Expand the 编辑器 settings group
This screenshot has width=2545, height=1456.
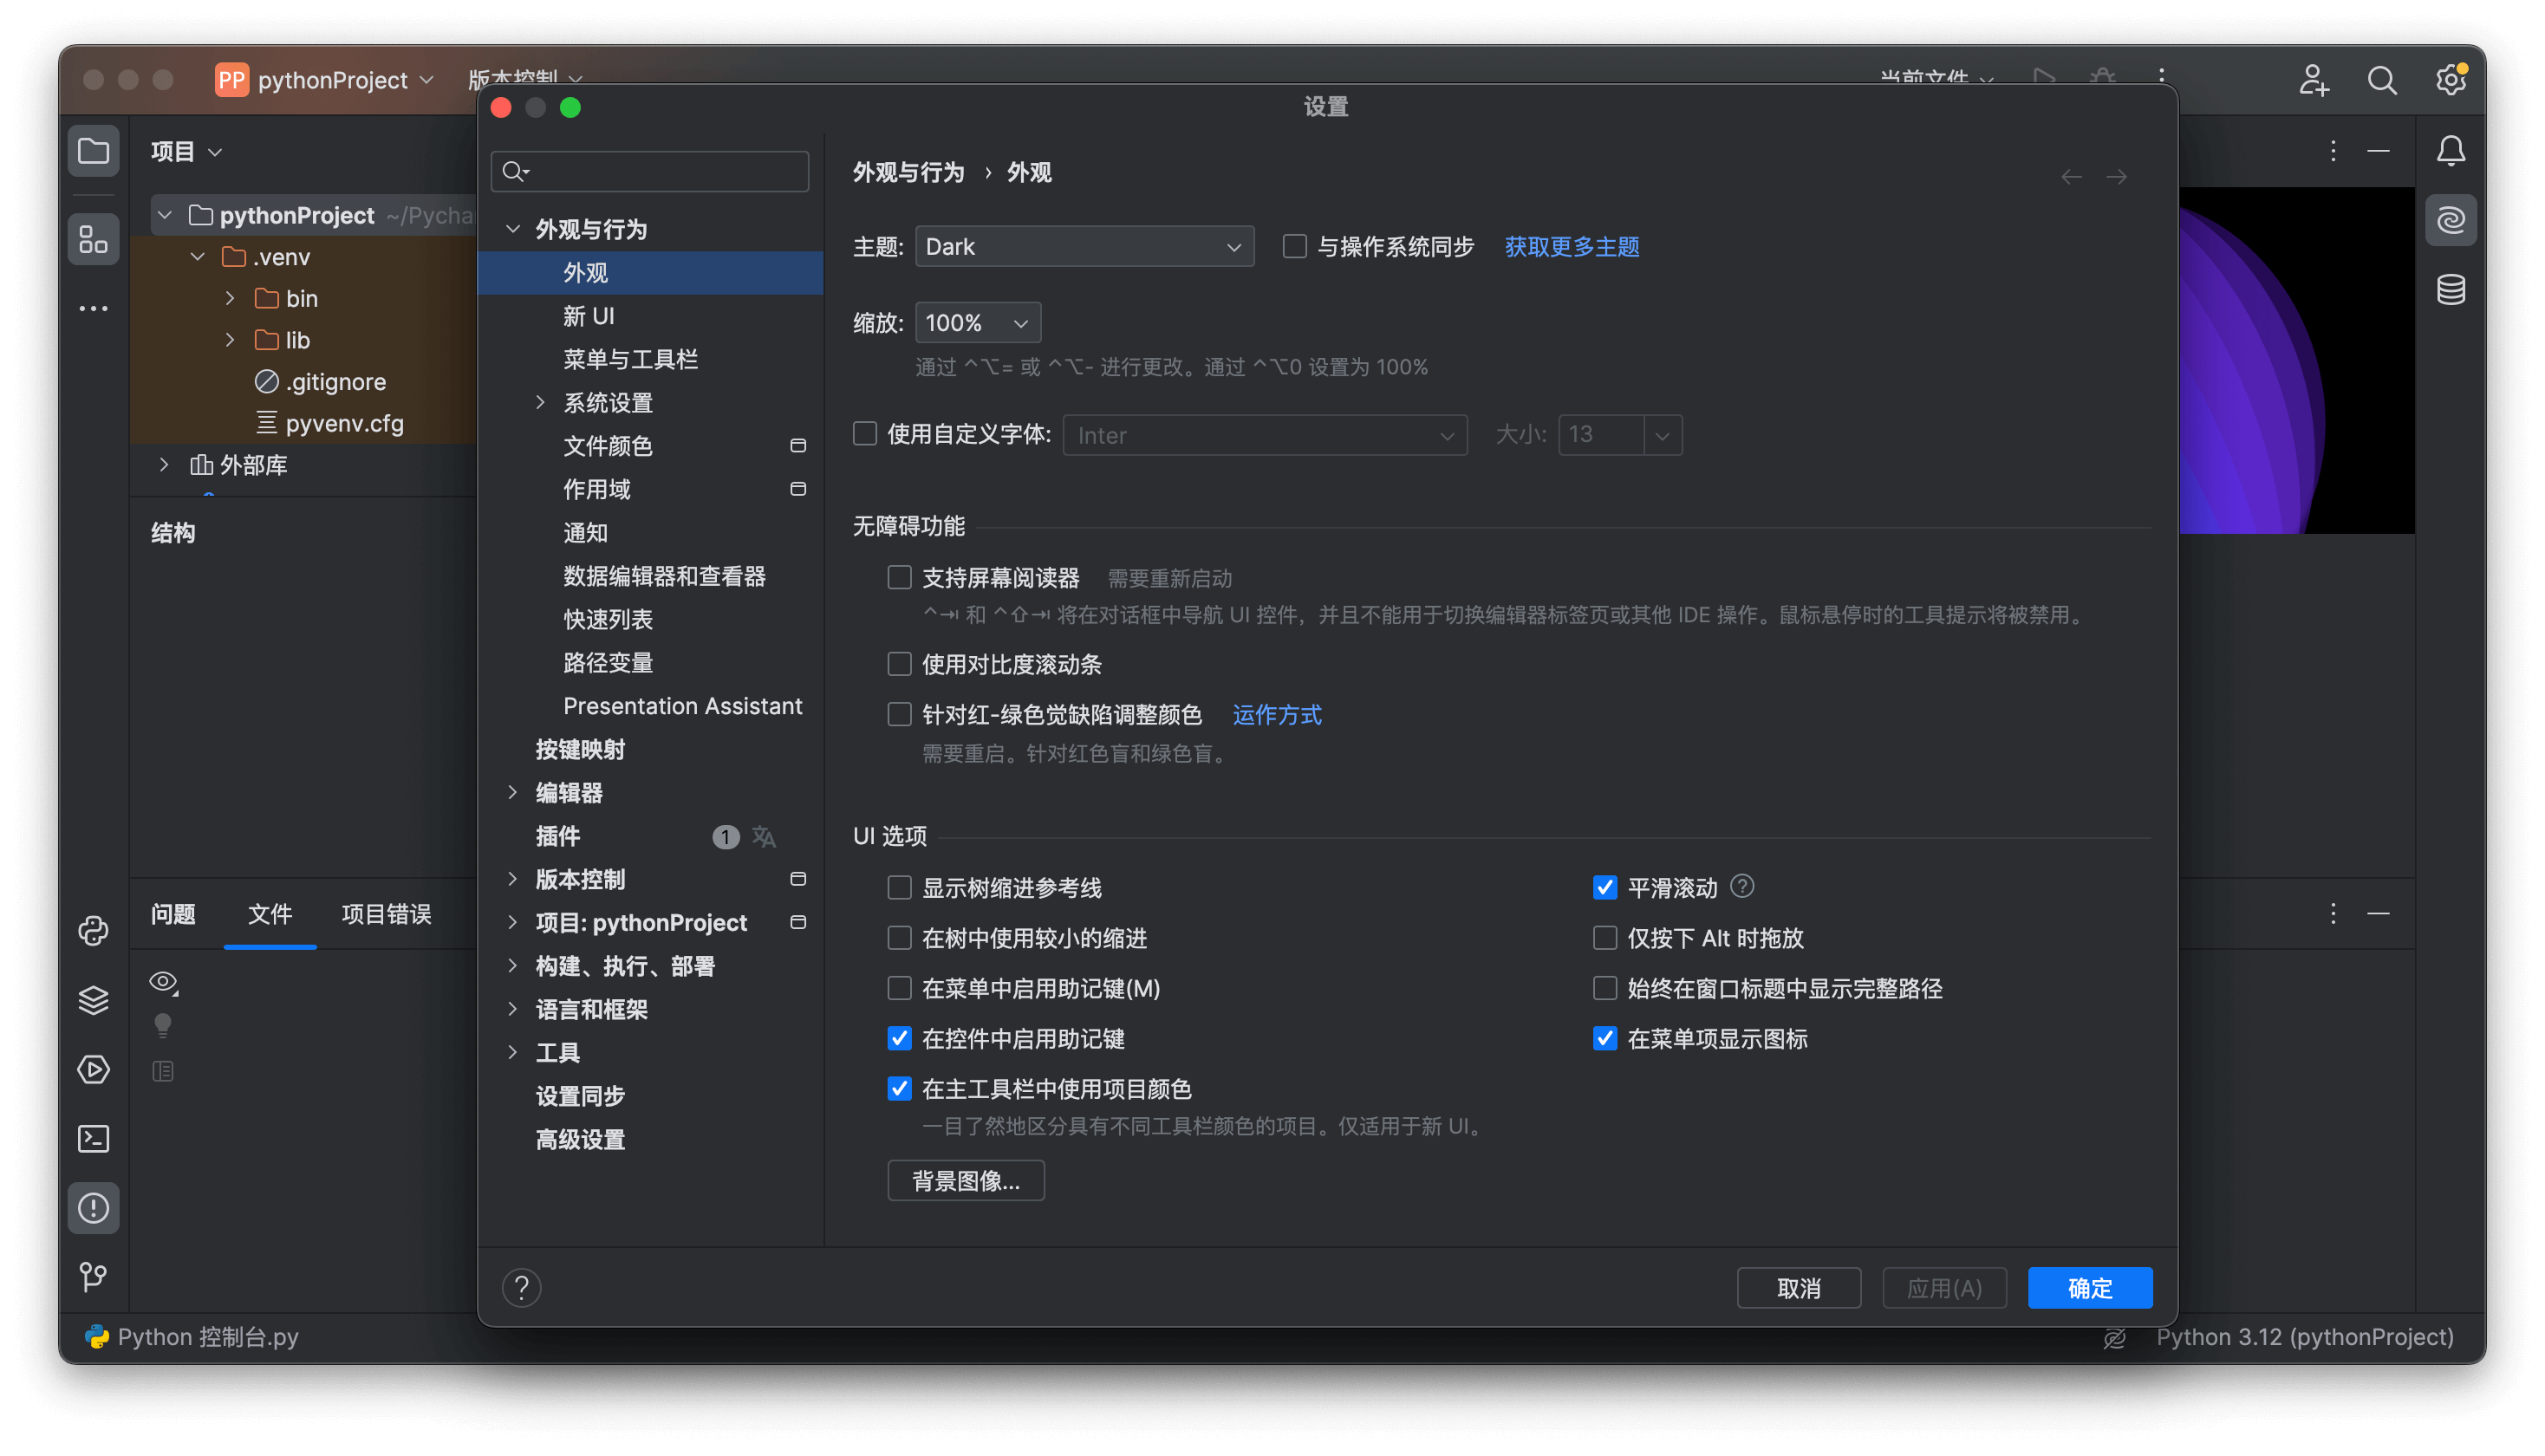pos(513,792)
